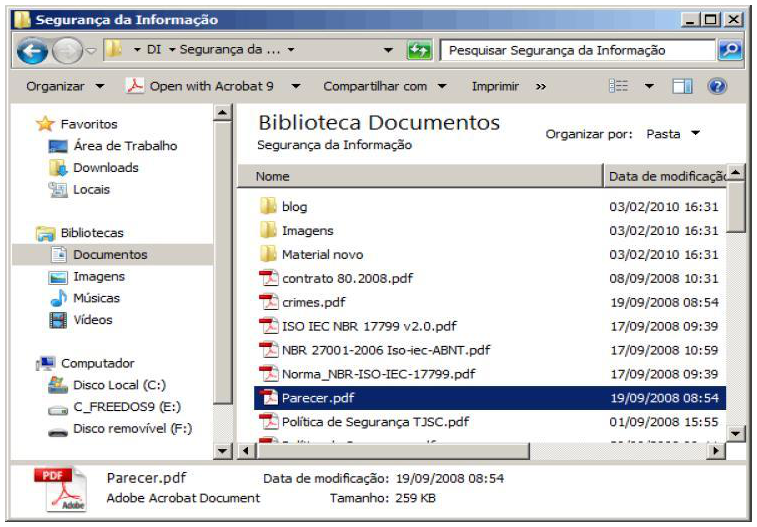The height and width of the screenshot is (527, 757).
Task: Click Open with Acrobat 9
Action: (199, 86)
